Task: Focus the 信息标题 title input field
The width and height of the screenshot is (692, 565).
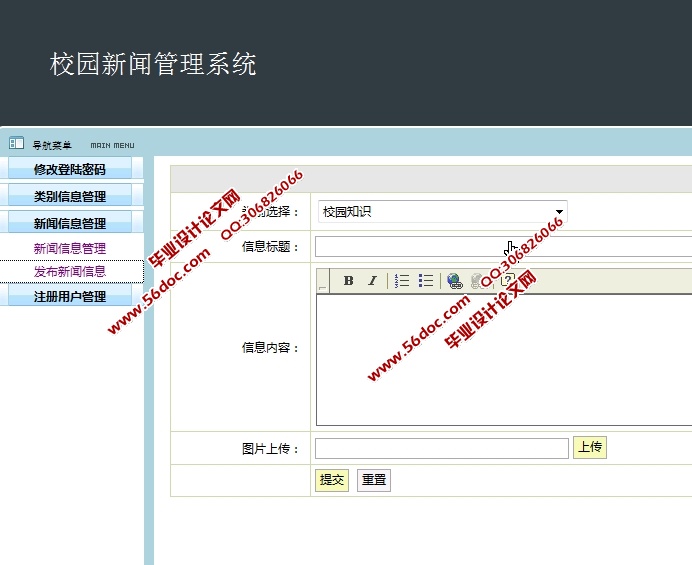Action: click(502, 247)
